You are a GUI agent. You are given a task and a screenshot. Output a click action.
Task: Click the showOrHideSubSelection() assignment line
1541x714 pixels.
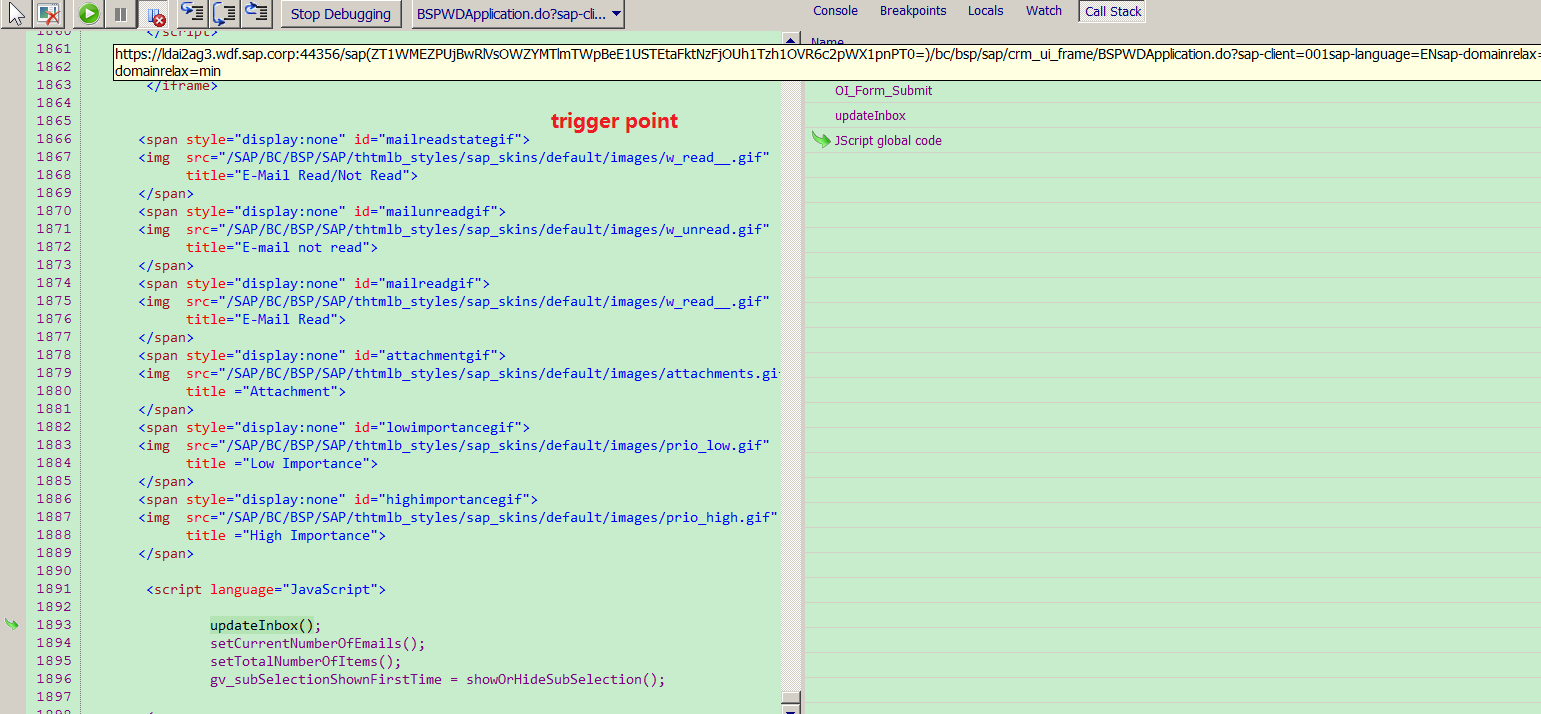point(437,679)
